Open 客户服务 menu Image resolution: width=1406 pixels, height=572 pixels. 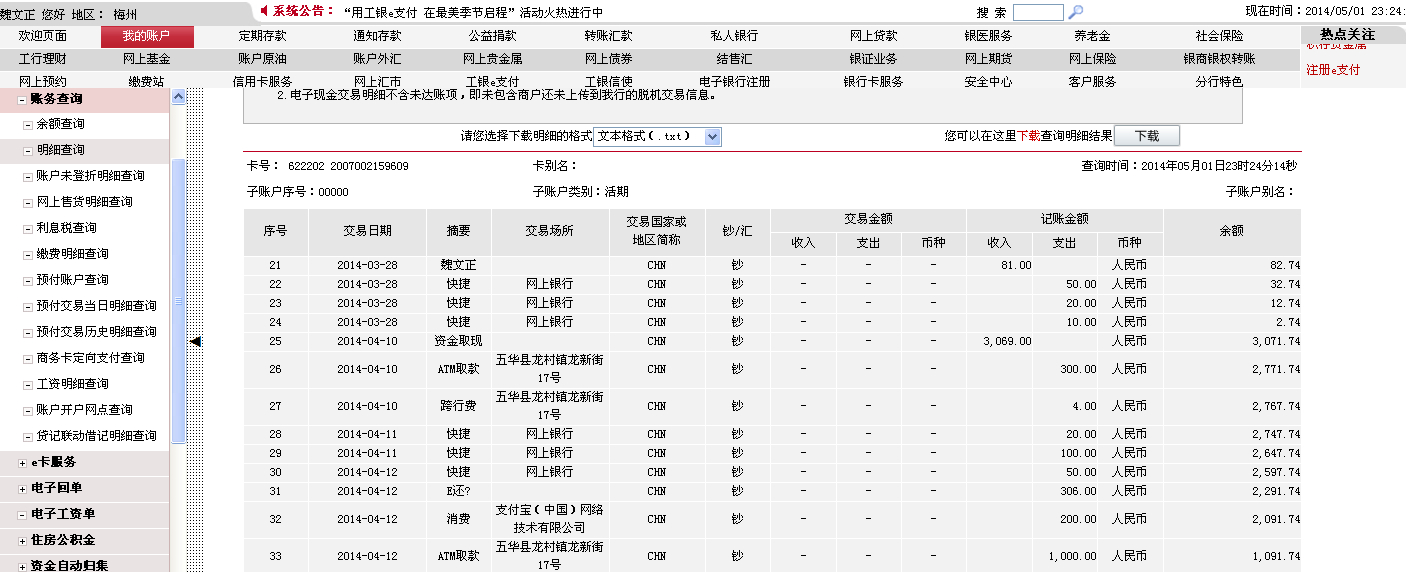pyautogui.click(x=1092, y=82)
